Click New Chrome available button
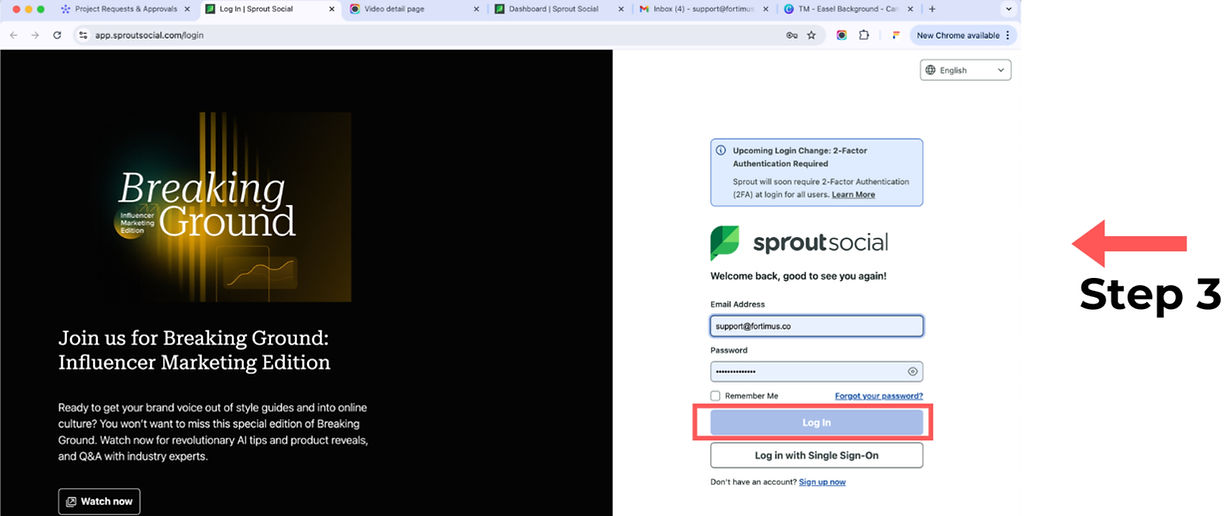1226x516 pixels. pyautogui.click(x=957, y=35)
